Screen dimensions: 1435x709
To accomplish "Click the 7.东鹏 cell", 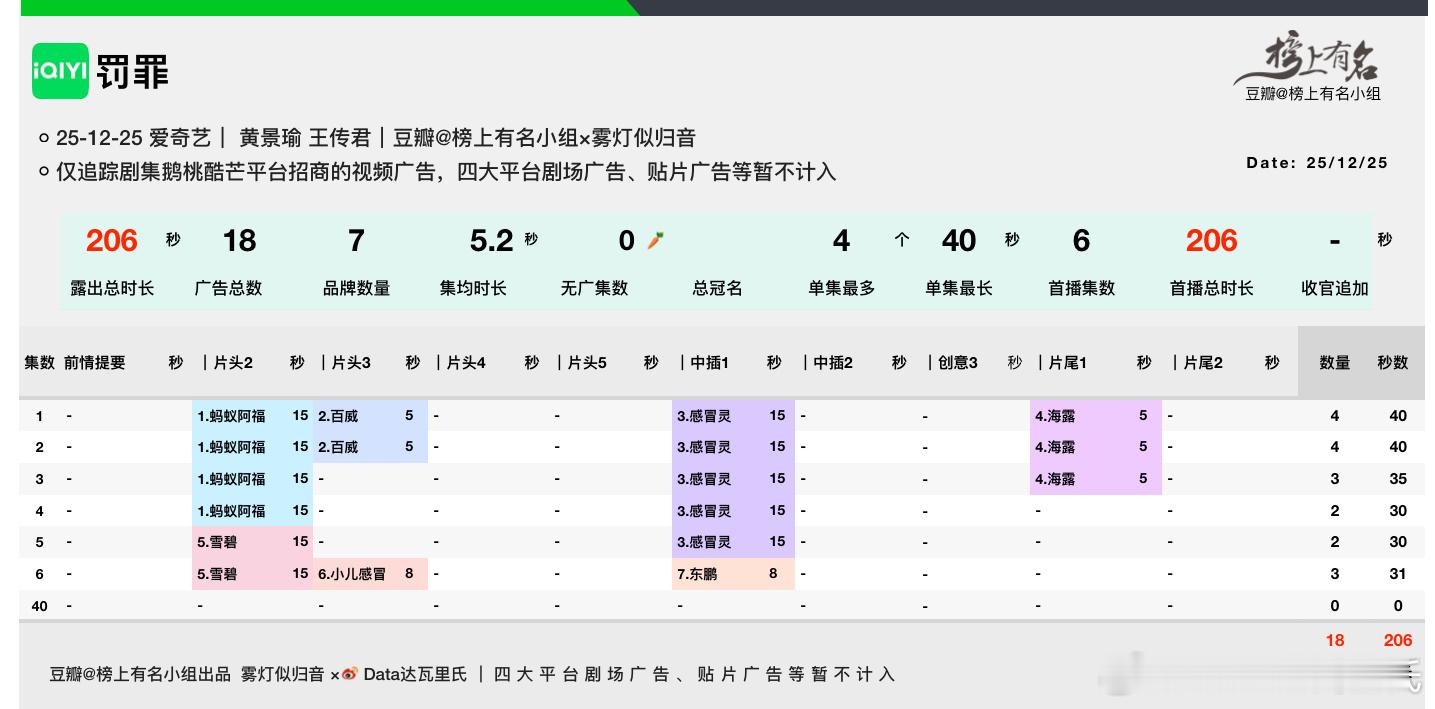I will [697, 574].
